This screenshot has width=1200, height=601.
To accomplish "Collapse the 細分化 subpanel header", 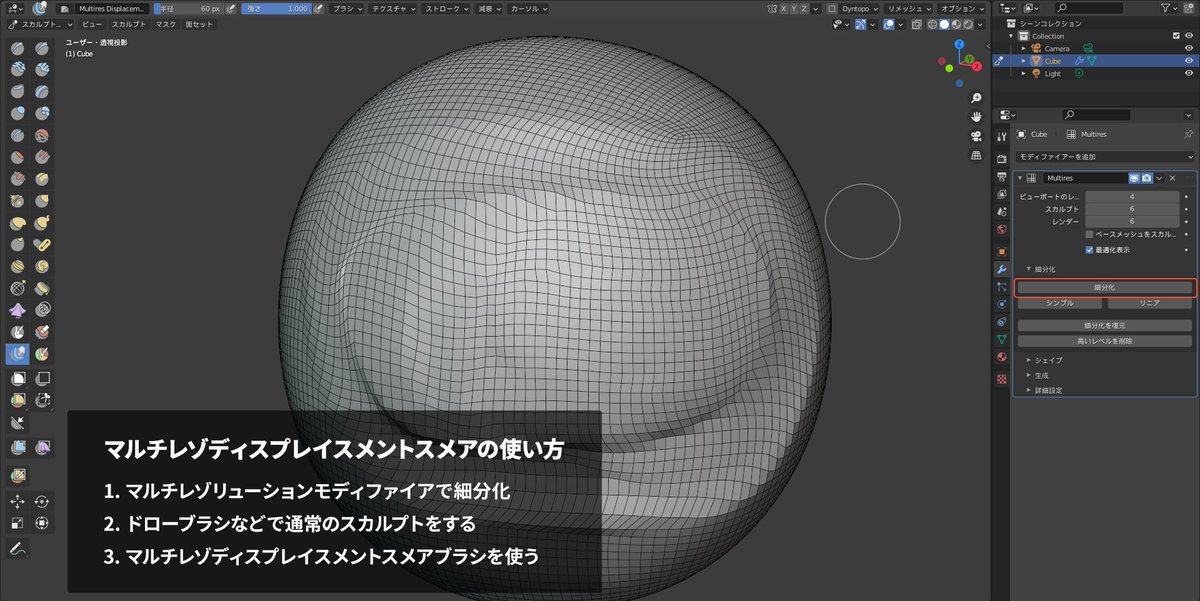I will (x=1042, y=269).
